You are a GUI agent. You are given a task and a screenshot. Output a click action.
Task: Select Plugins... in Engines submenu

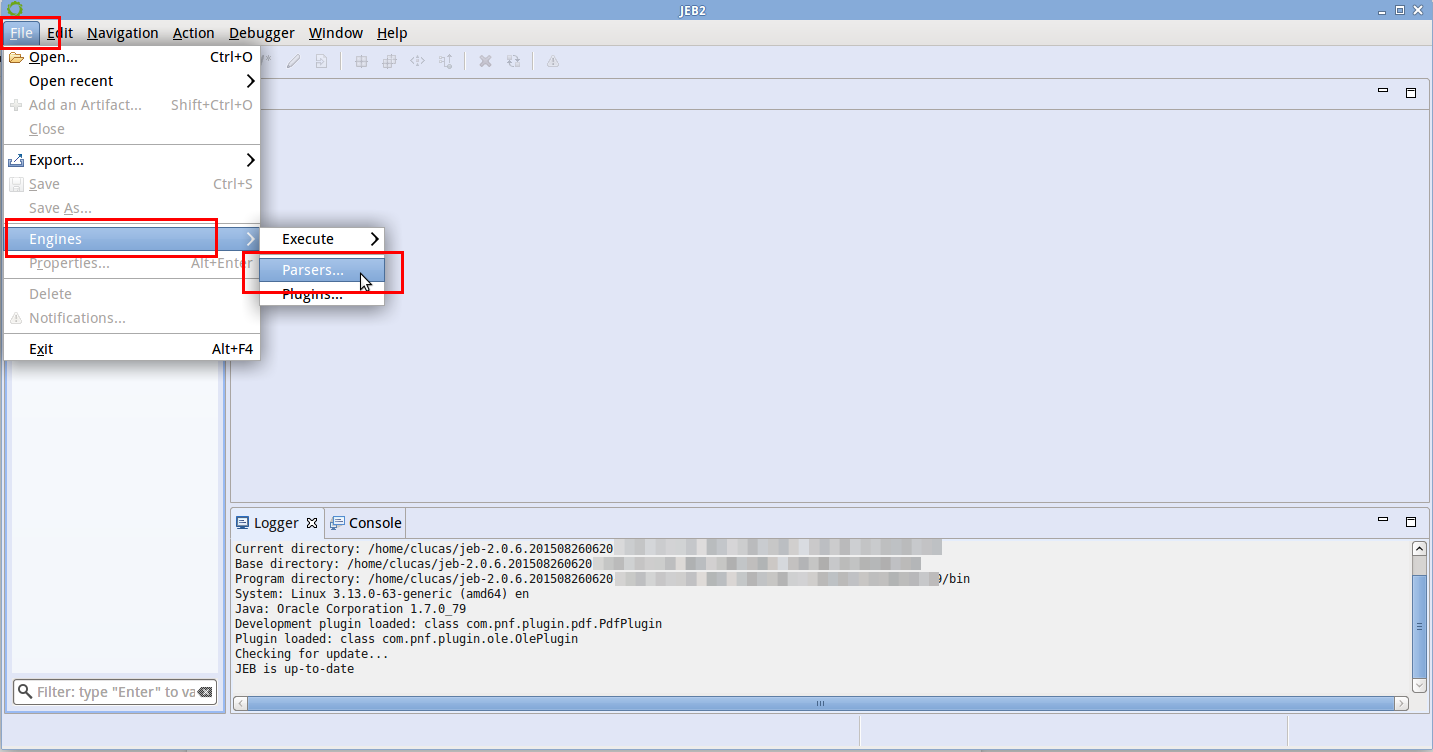[322, 294]
